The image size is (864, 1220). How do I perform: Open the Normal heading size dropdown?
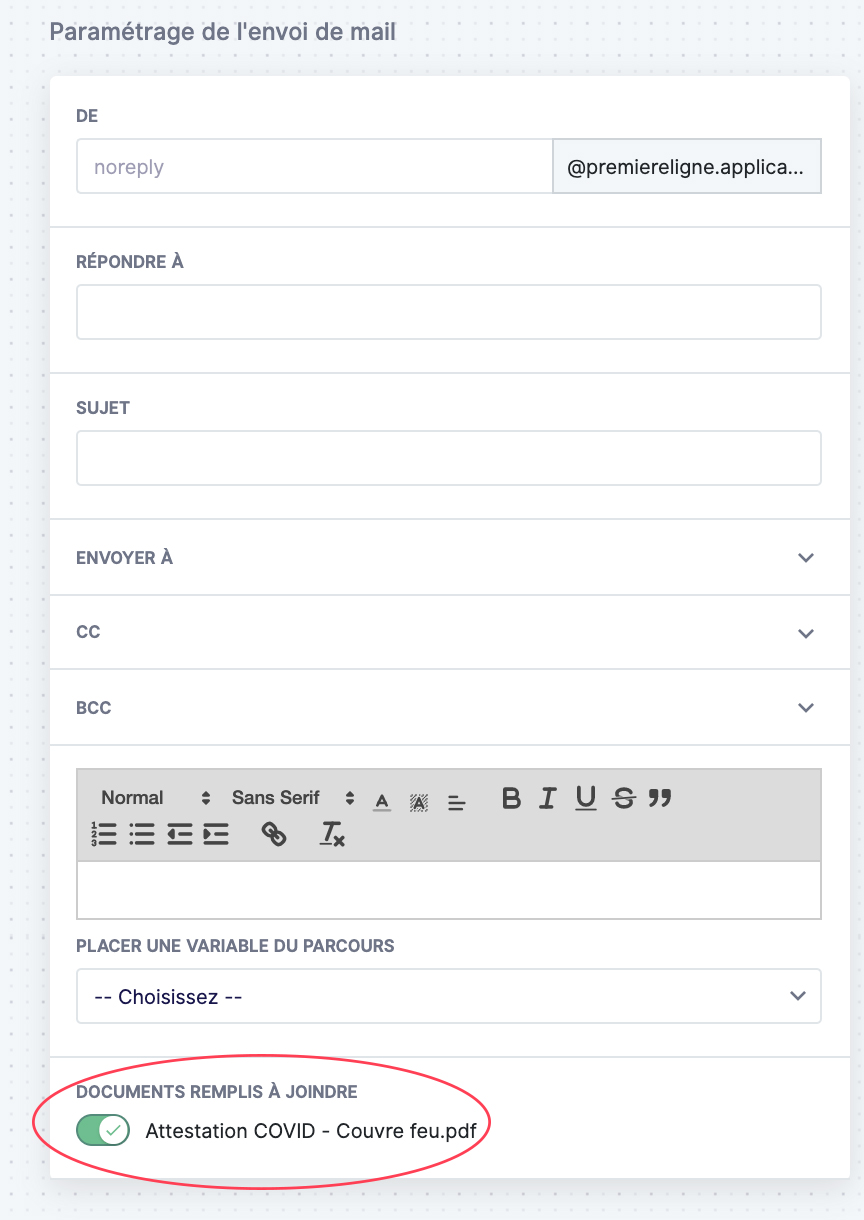pyautogui.click(x=156, y=798)
